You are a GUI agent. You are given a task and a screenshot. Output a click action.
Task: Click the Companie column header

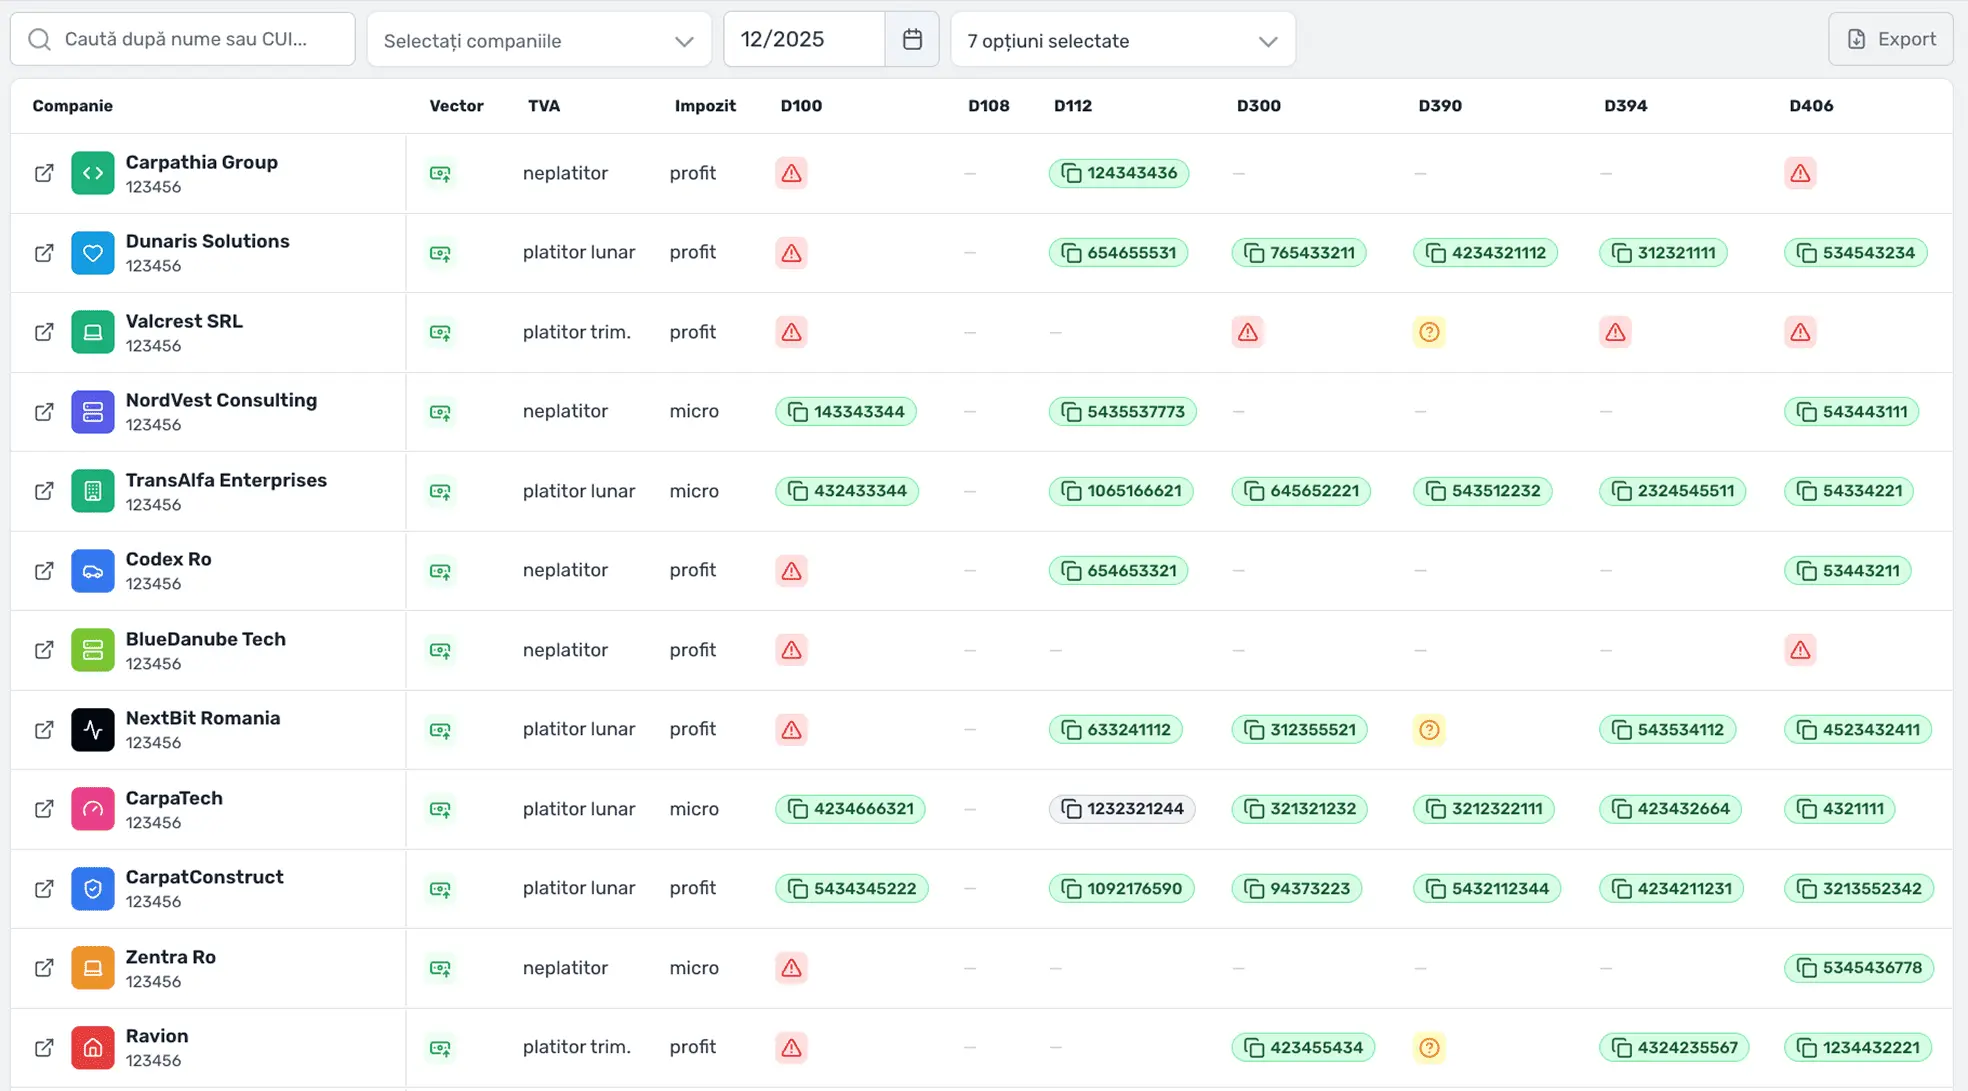coord(72,106)
